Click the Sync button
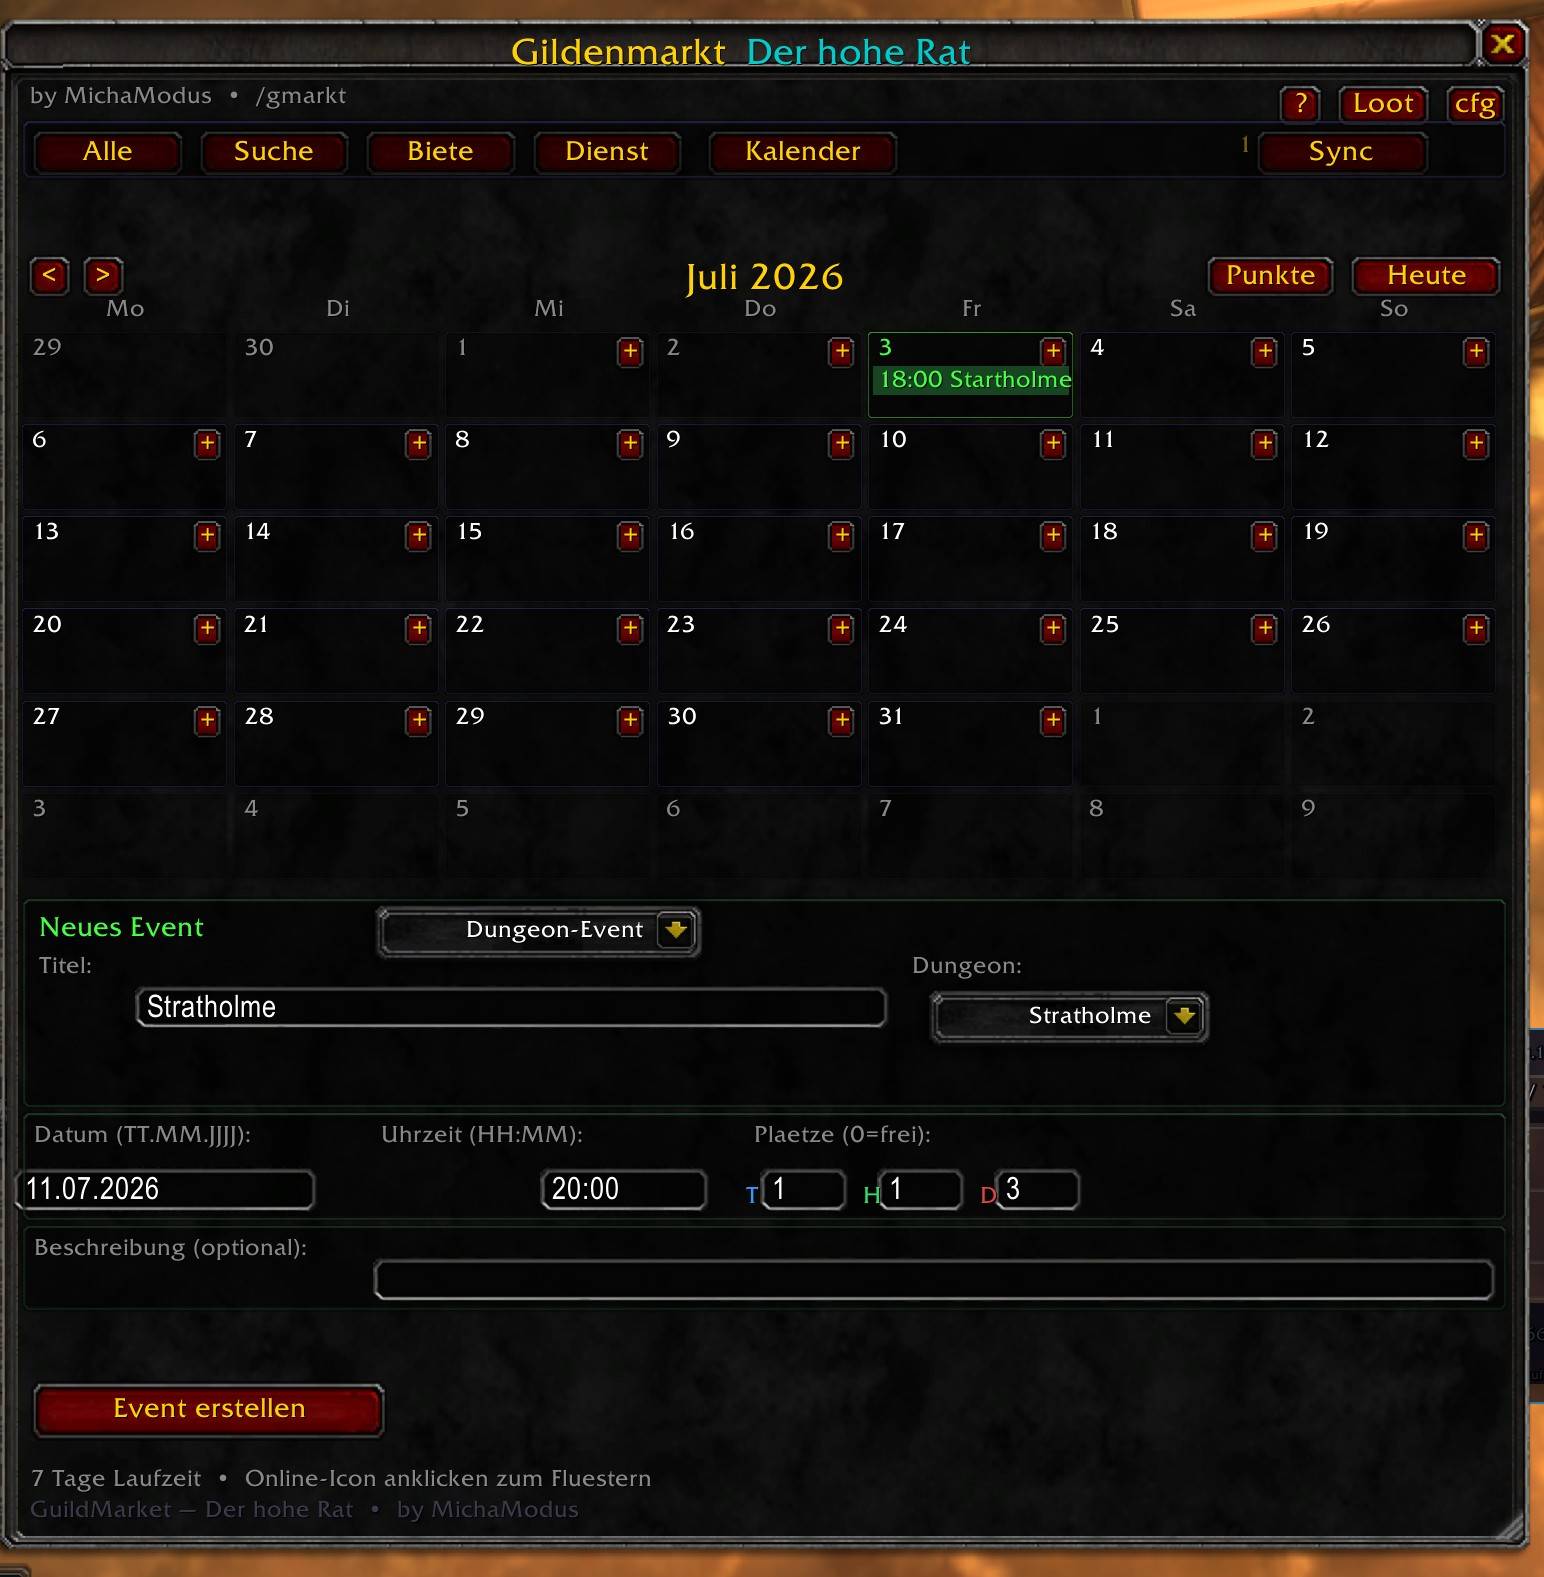 1341,152
